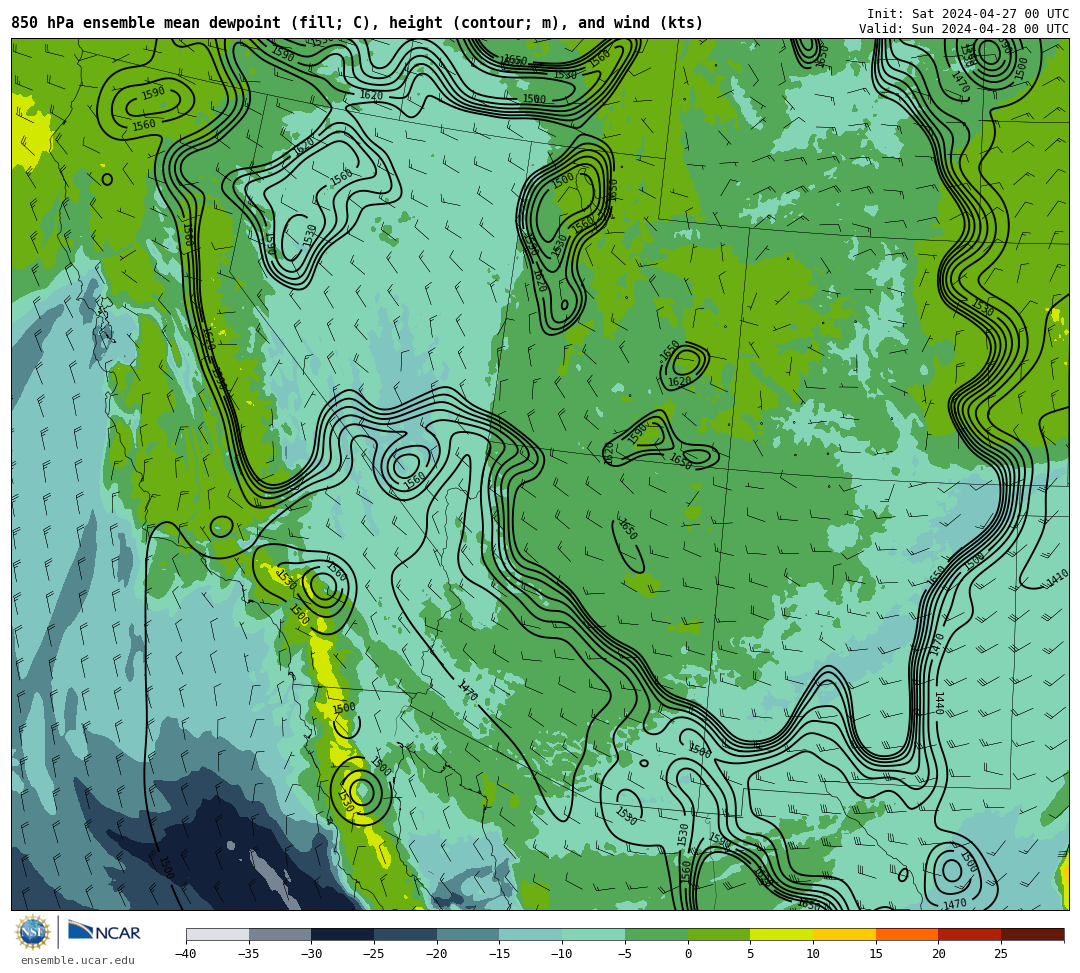Click the colorbar label '-20'
The image size is (1080, 973).
[437, 954]
